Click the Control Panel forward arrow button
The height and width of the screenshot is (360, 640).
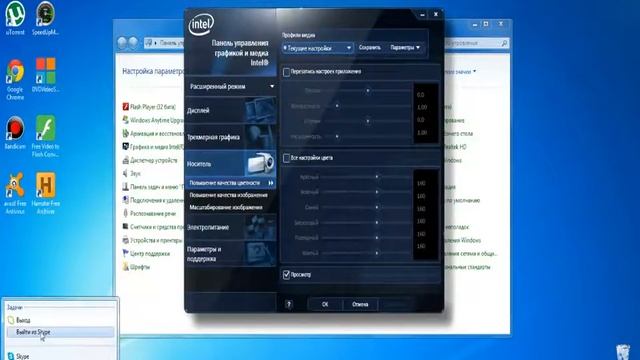click(133, 42)
